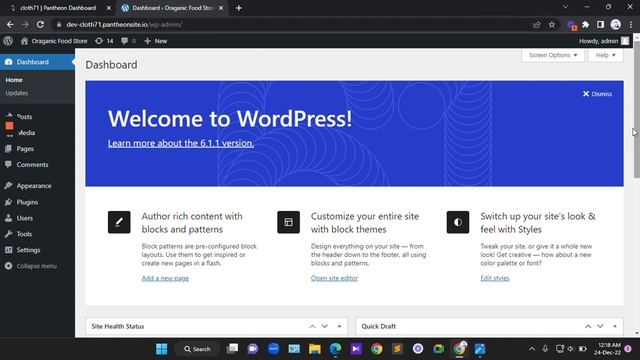Open the tab search dropdown arrow
This screenshot has width=640, height=360.
coord(565,7)
